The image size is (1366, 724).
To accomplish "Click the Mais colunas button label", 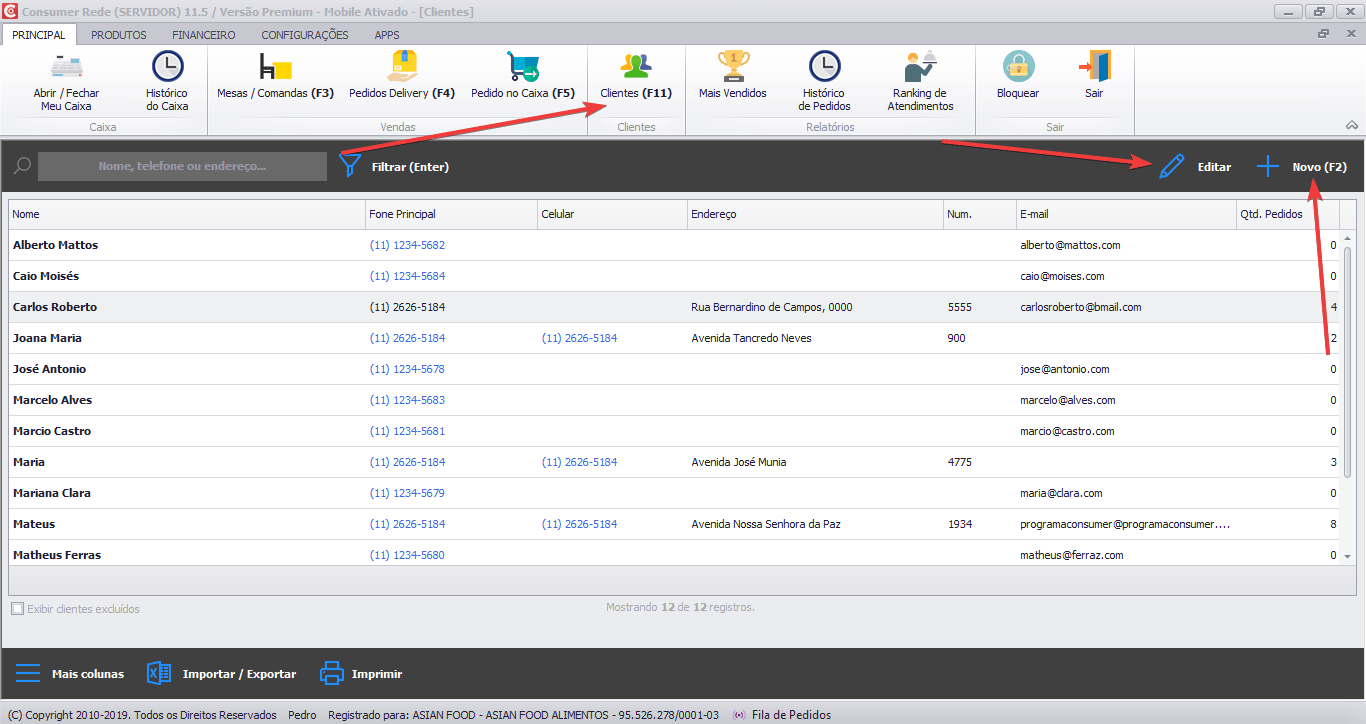I will (x=88, y=674).
